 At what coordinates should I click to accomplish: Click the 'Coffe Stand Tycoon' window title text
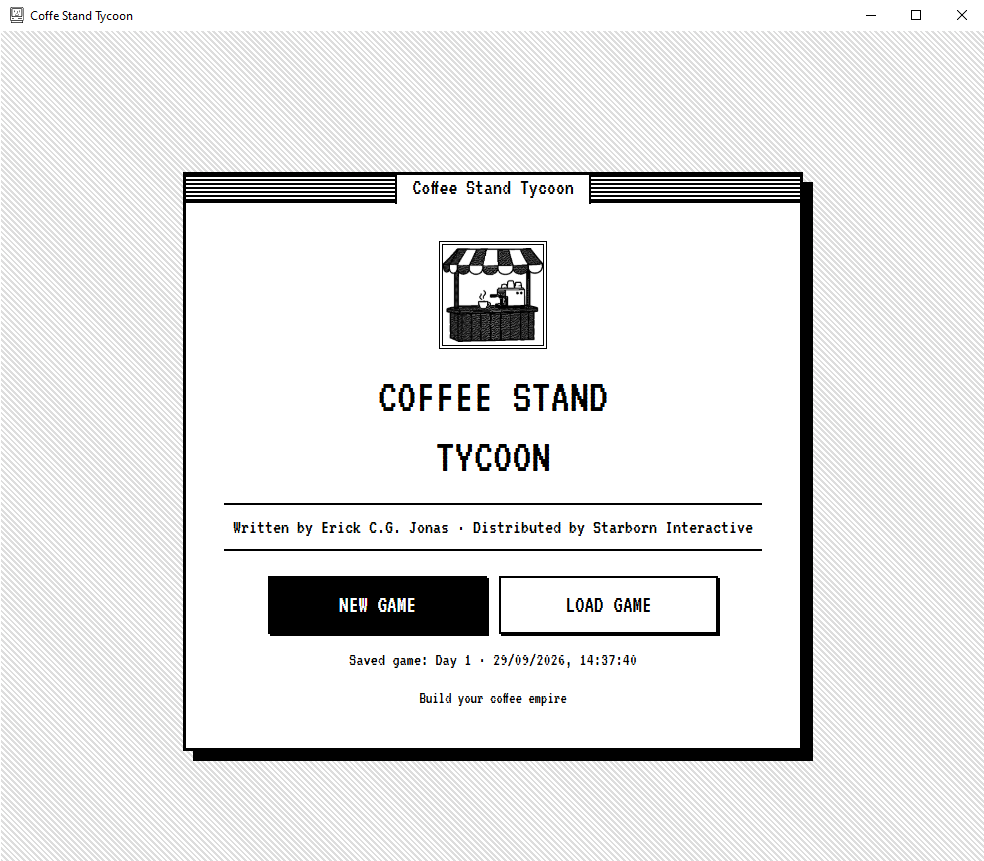(x=82, y=16)
